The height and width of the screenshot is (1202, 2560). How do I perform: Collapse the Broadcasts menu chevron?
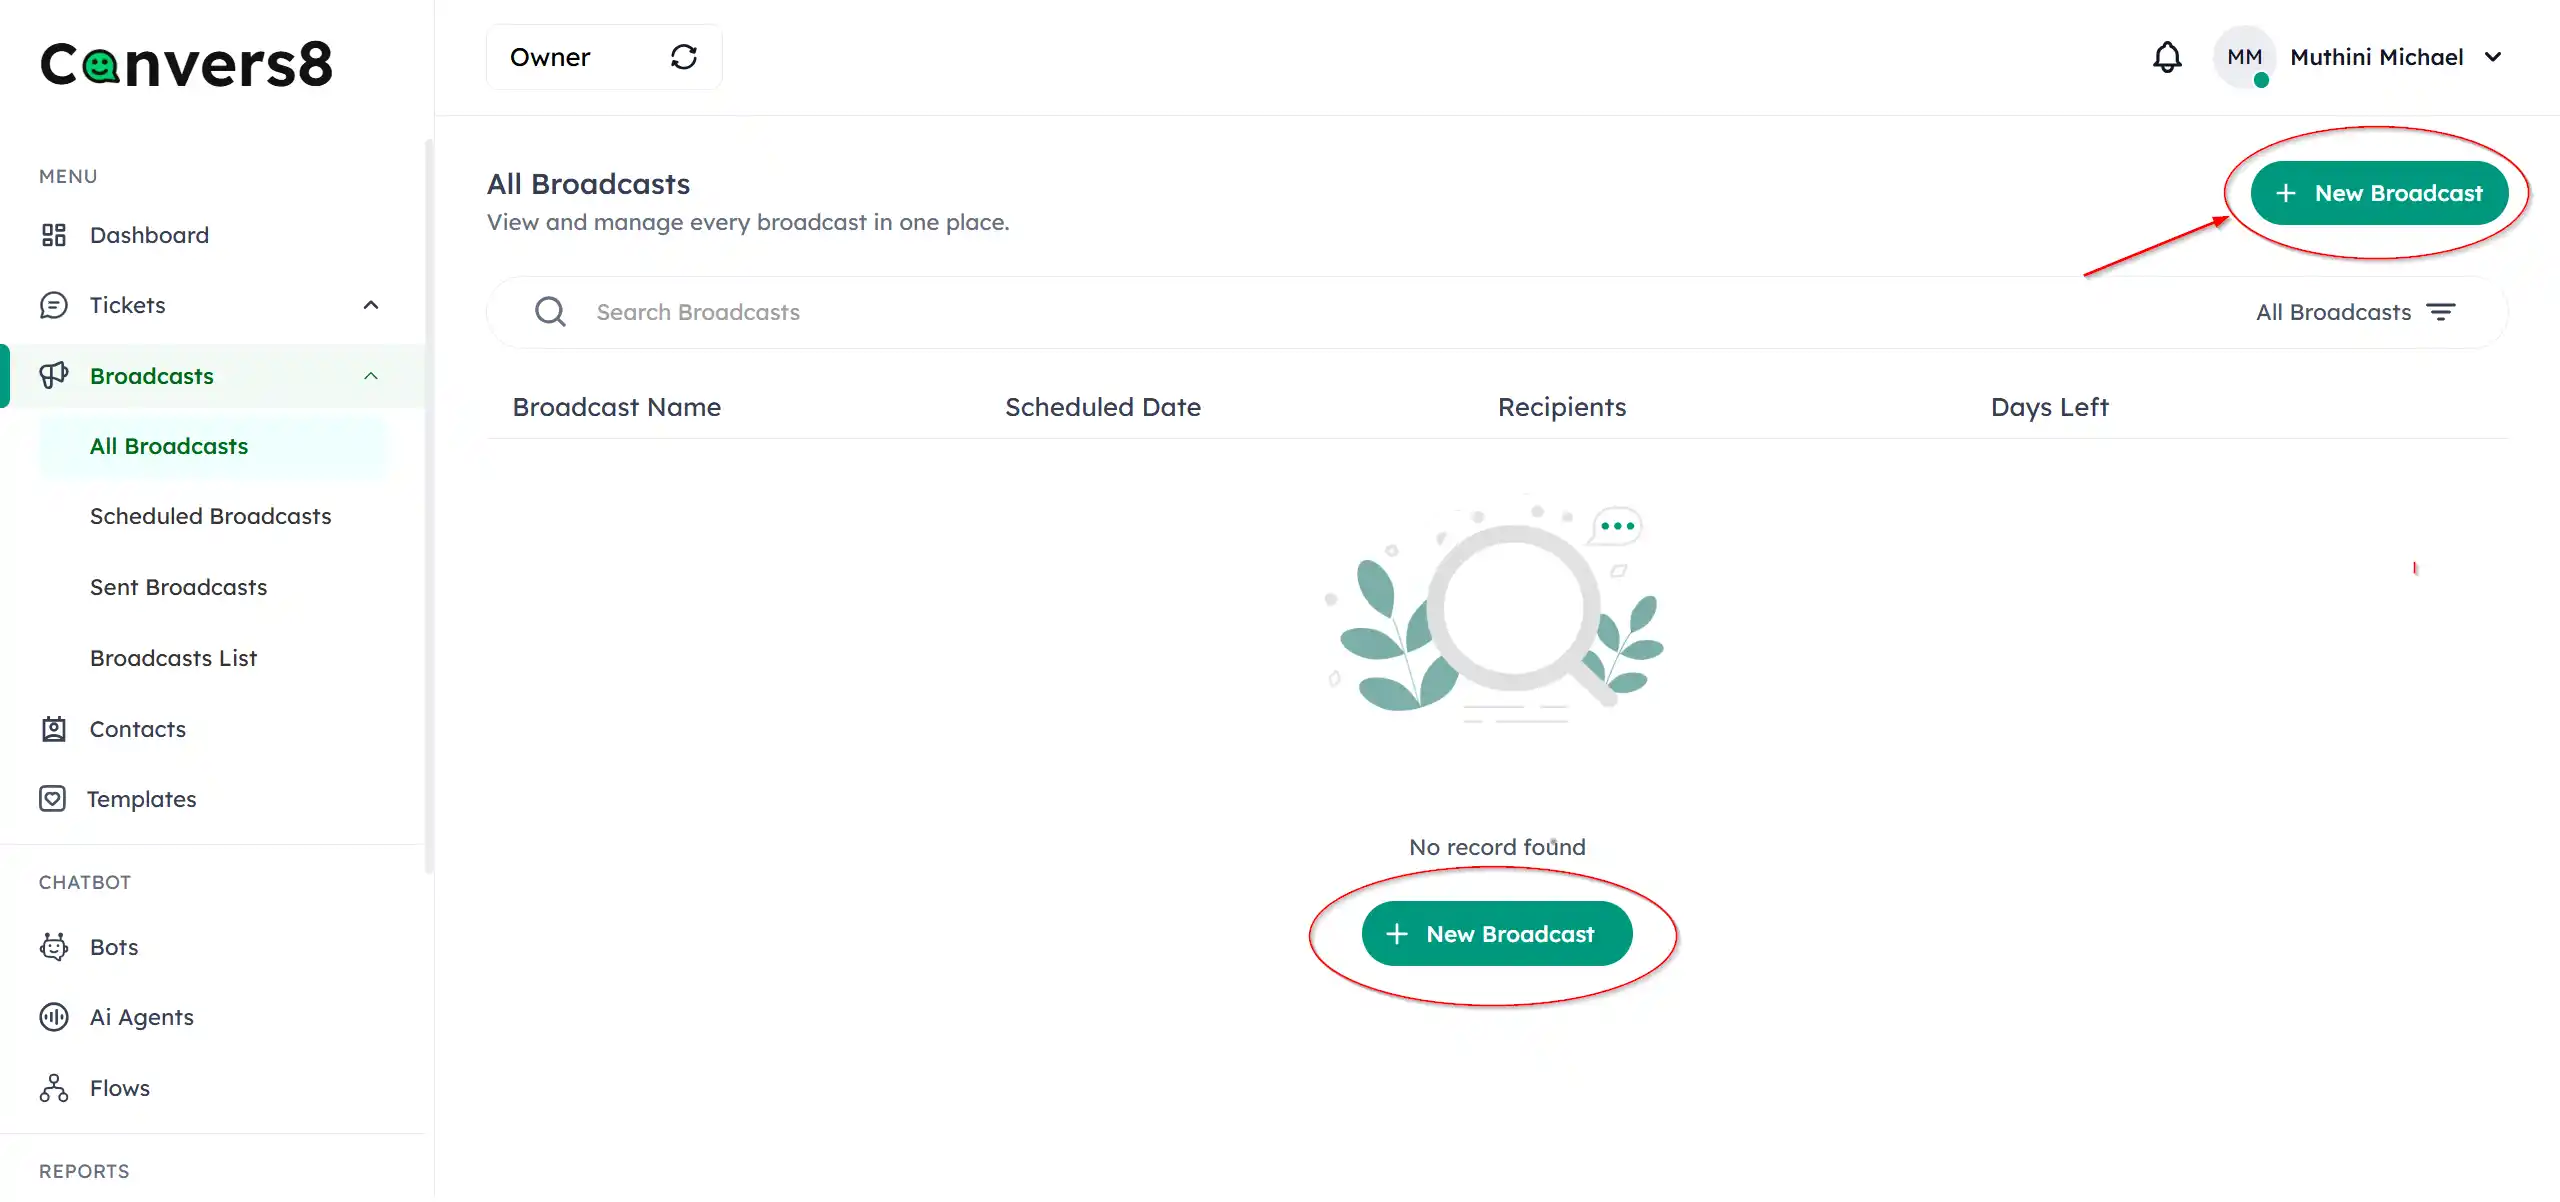pos(371,376)
